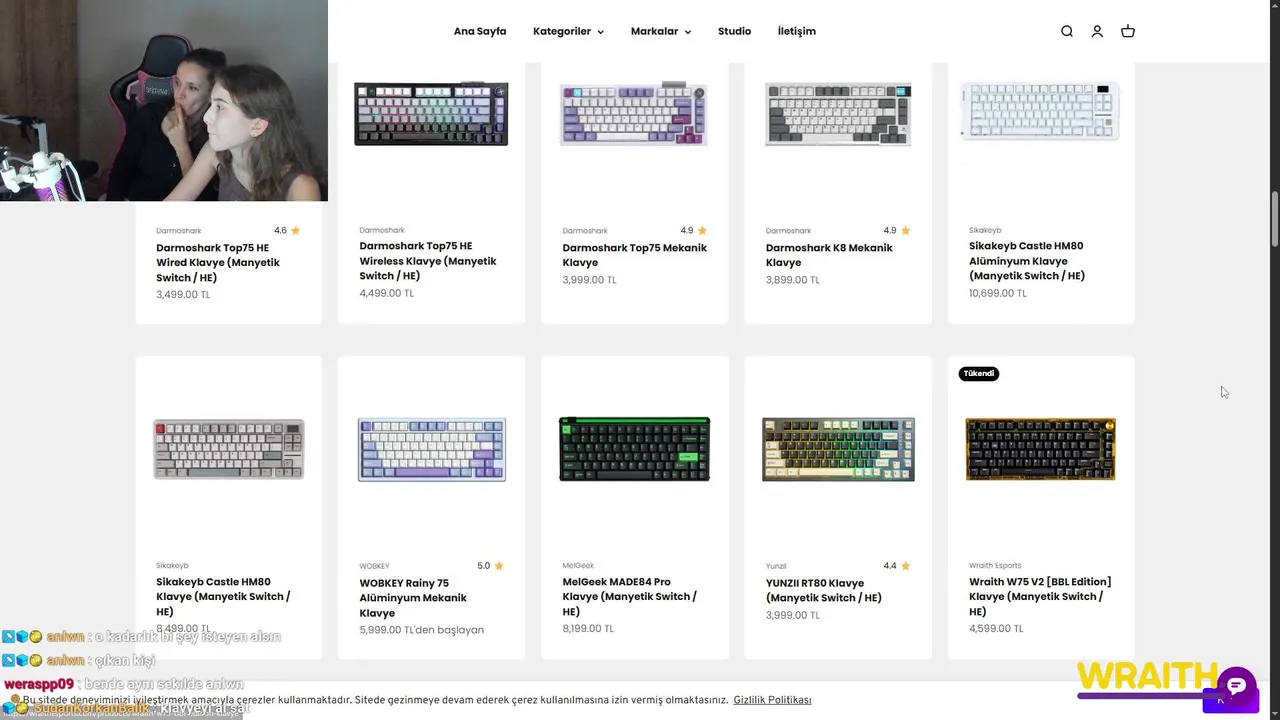Open the purple chat support bubble

(1236, 686)
